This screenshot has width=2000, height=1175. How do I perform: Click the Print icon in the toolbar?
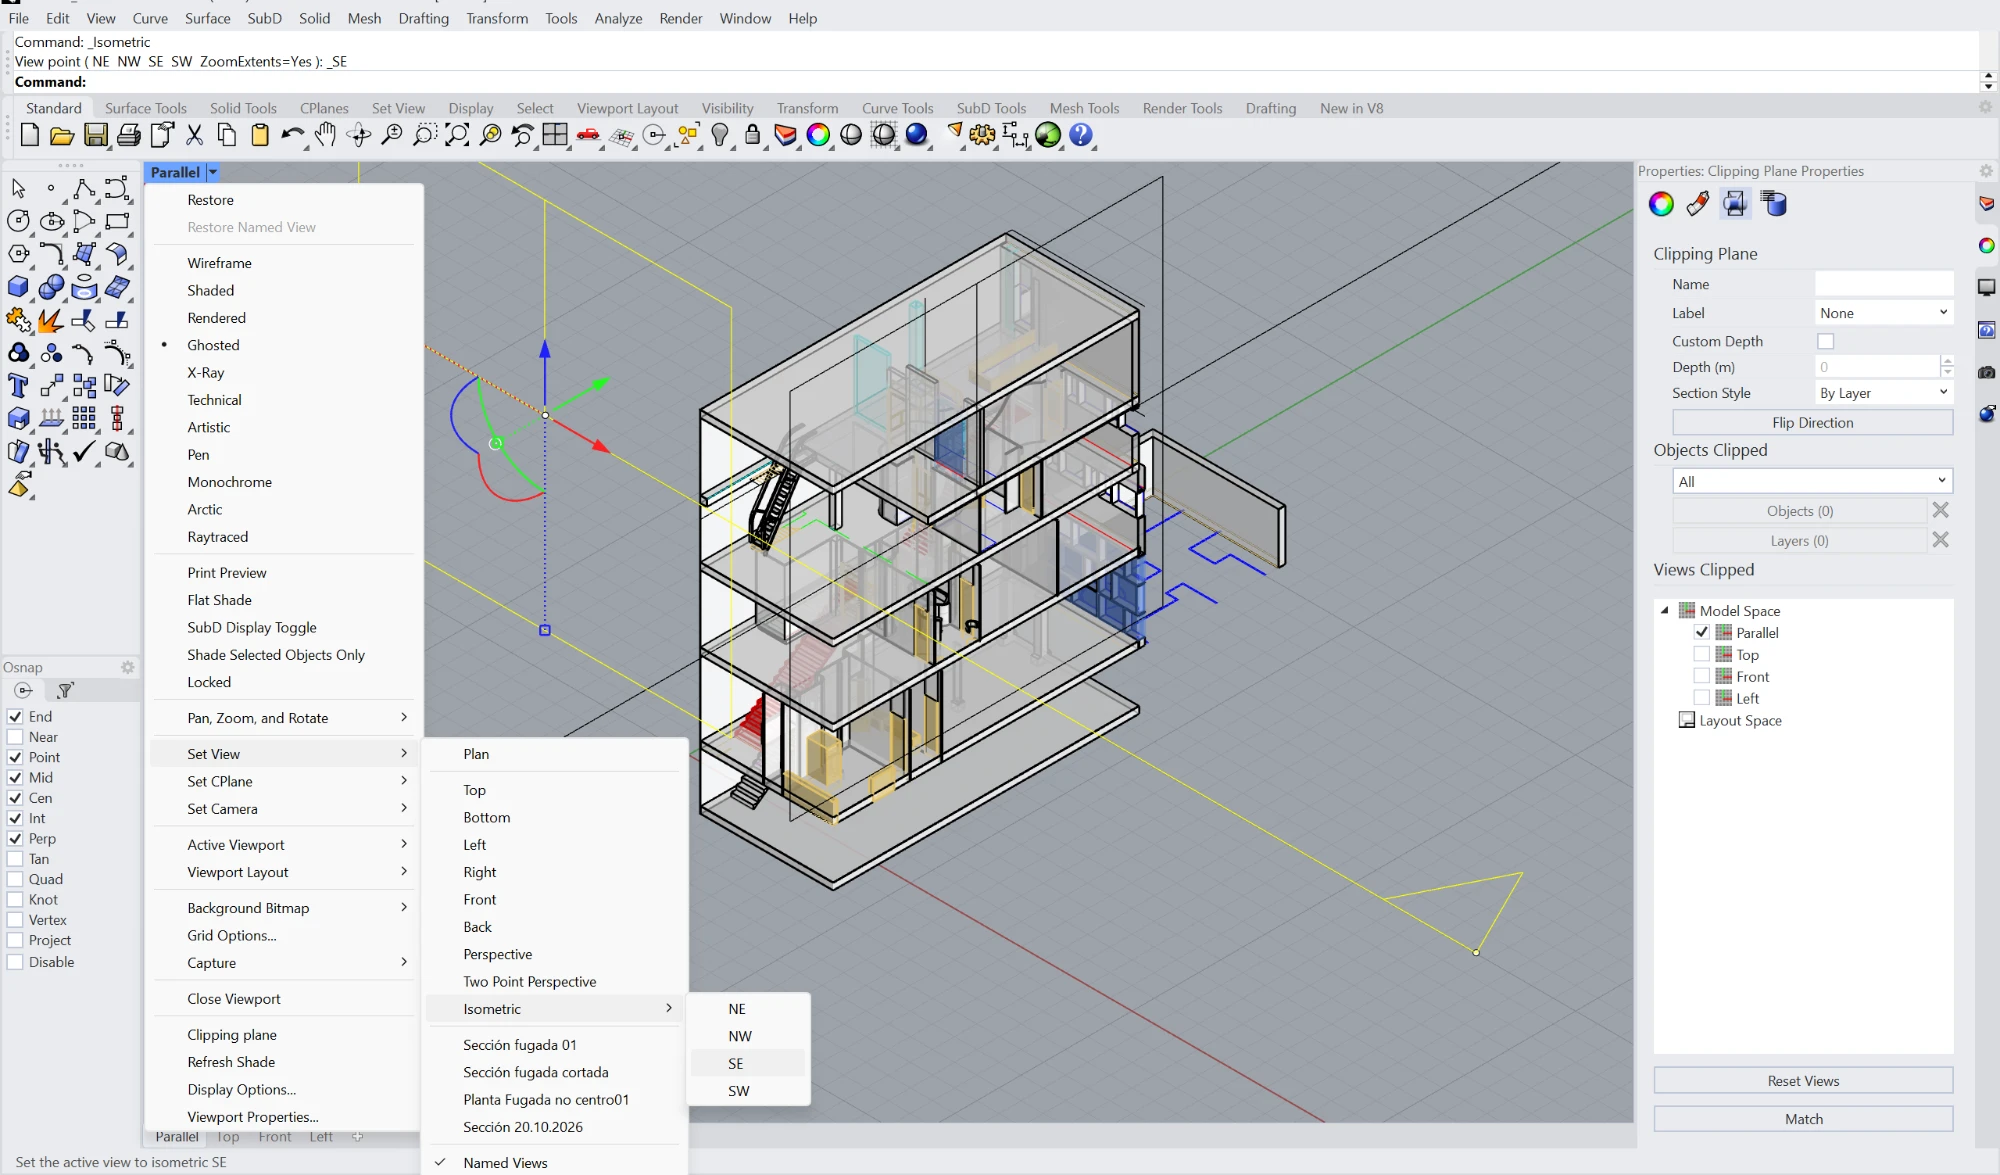click(128, 135)
